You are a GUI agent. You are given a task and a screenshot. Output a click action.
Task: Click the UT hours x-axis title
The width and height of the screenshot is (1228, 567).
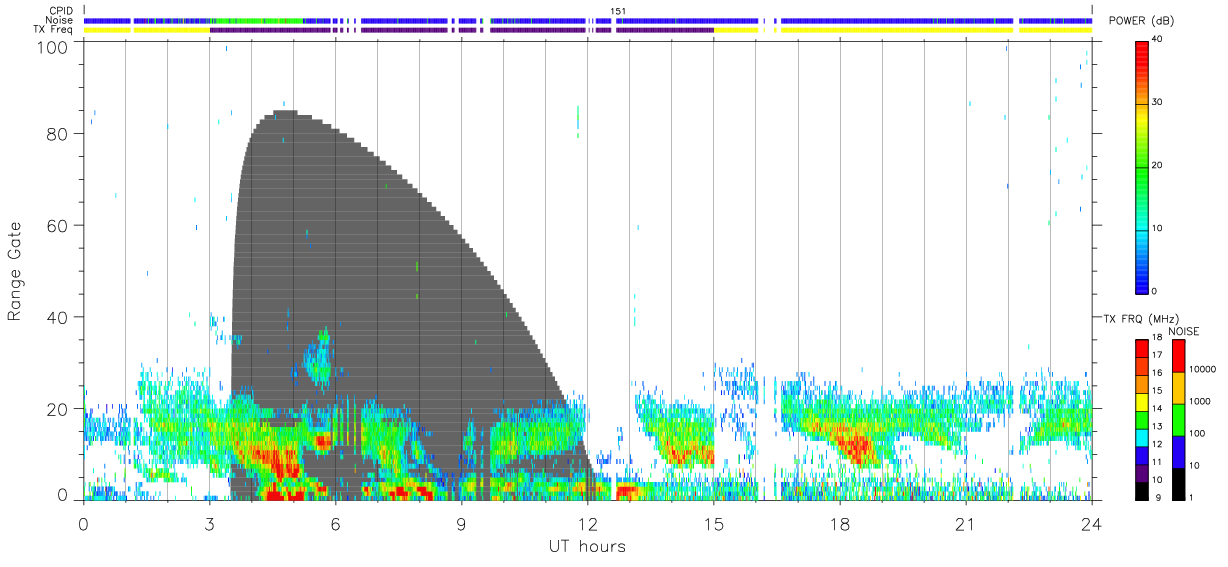click(587, 547)
